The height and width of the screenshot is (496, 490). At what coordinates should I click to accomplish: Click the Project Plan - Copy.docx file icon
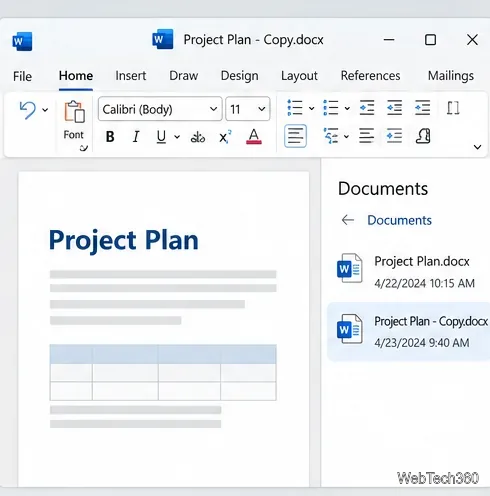350,329
